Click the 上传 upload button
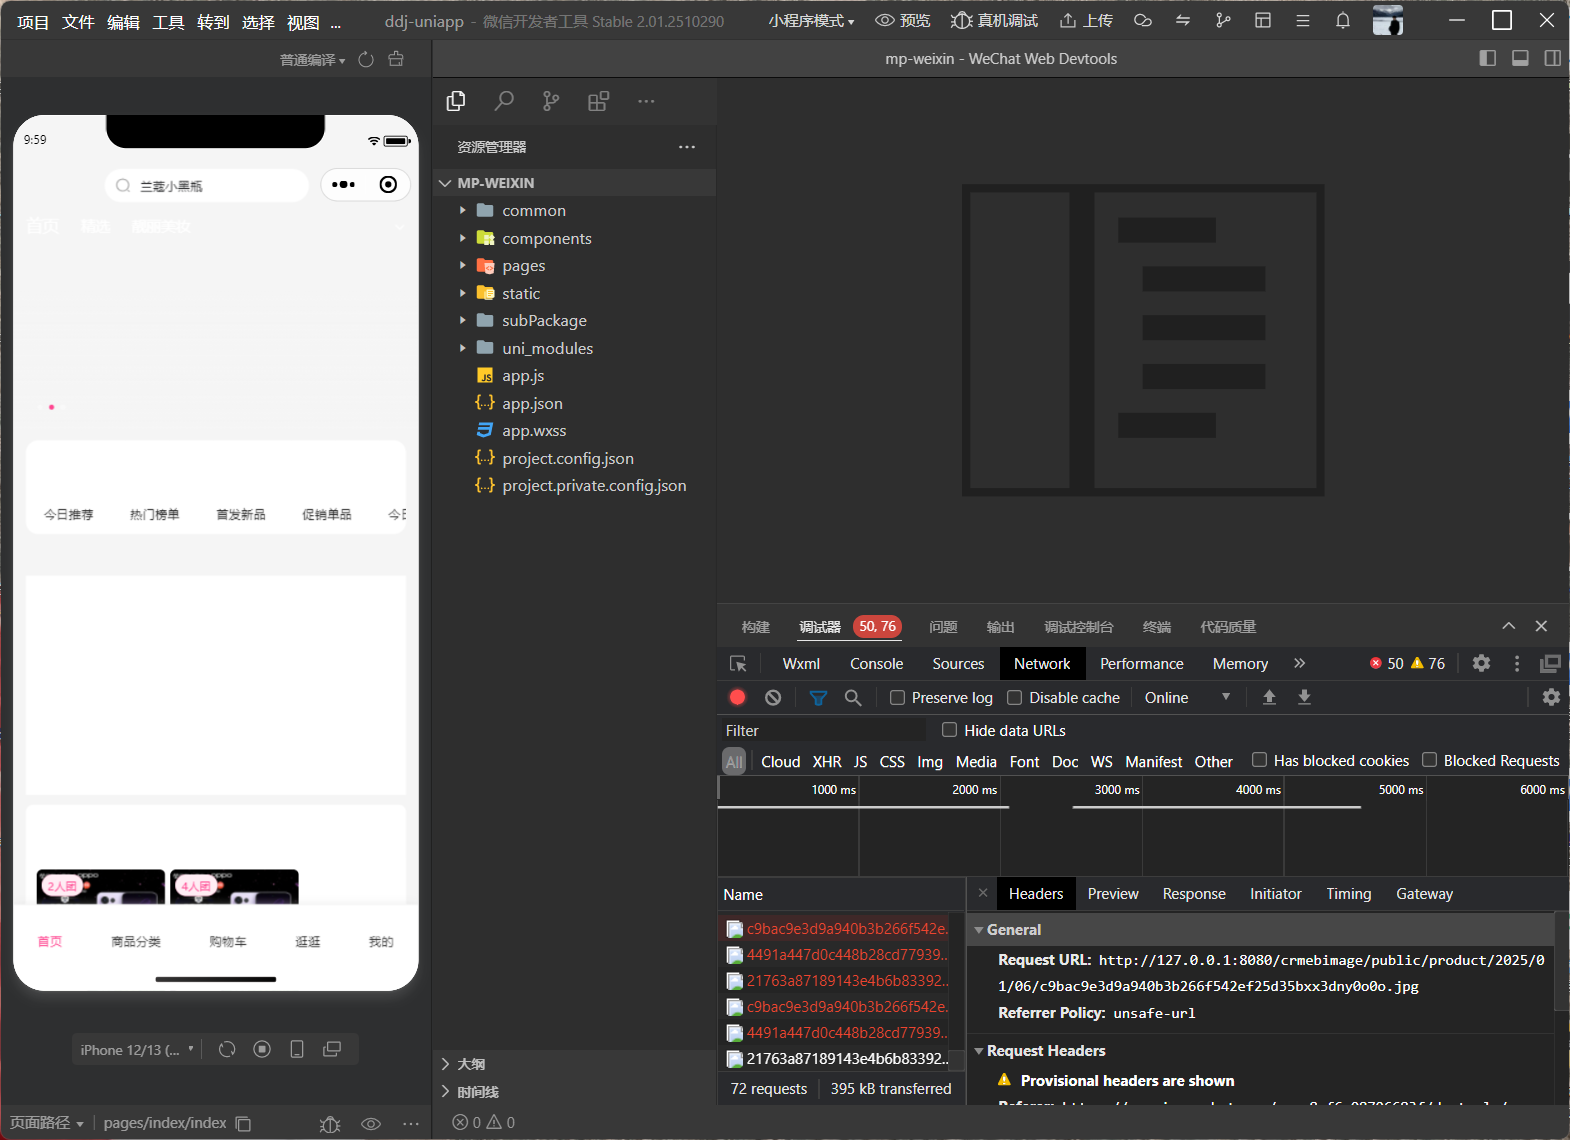This screenshot has width=1570, height=1140. click(1086, 20)
